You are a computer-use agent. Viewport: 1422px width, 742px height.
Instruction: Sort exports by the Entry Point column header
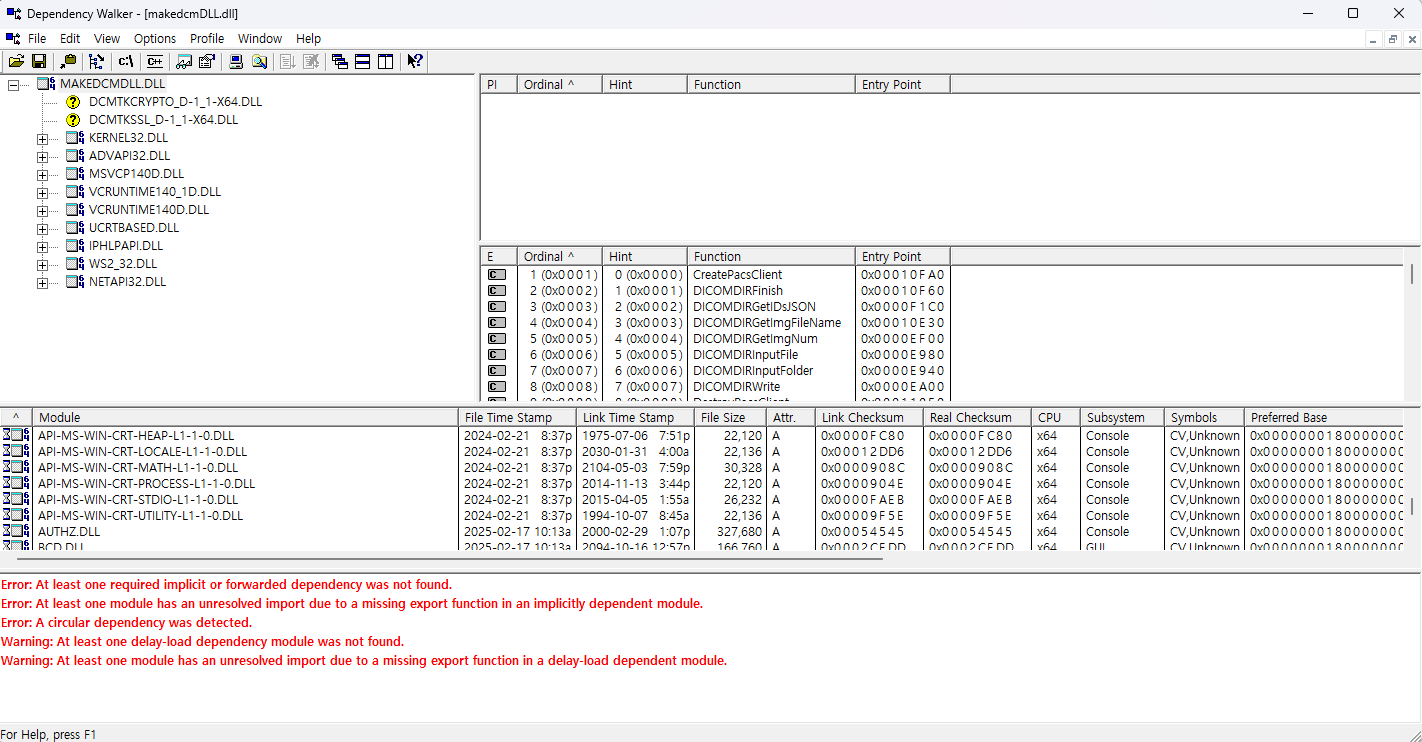coord(902,256)
